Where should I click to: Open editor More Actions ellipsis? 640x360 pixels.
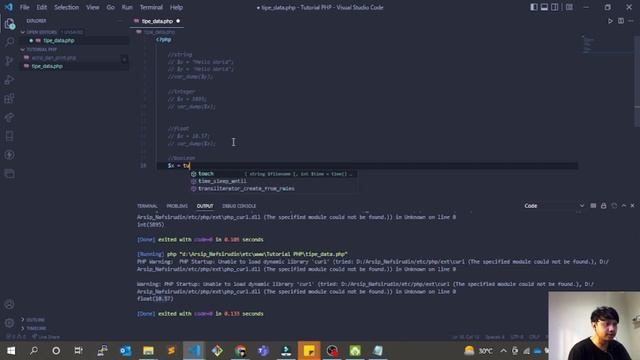point(631,21)
